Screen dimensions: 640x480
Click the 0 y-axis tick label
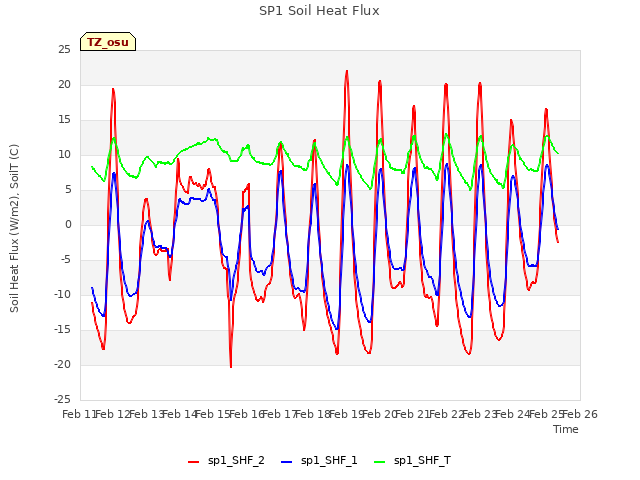point(68,225)
